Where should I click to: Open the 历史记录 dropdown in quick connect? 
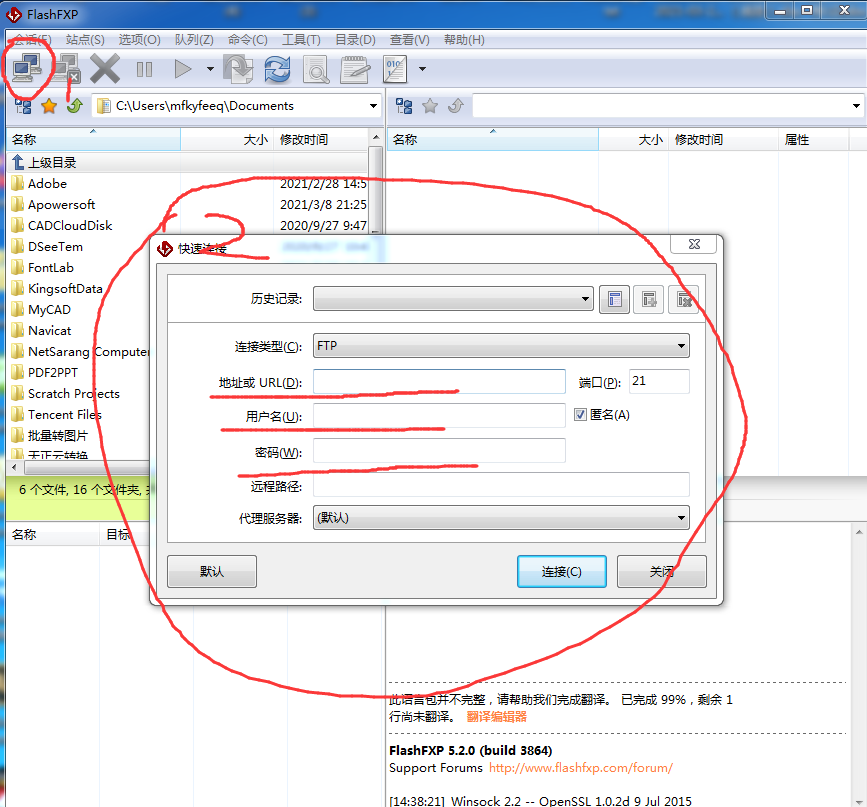pos(453,299)
